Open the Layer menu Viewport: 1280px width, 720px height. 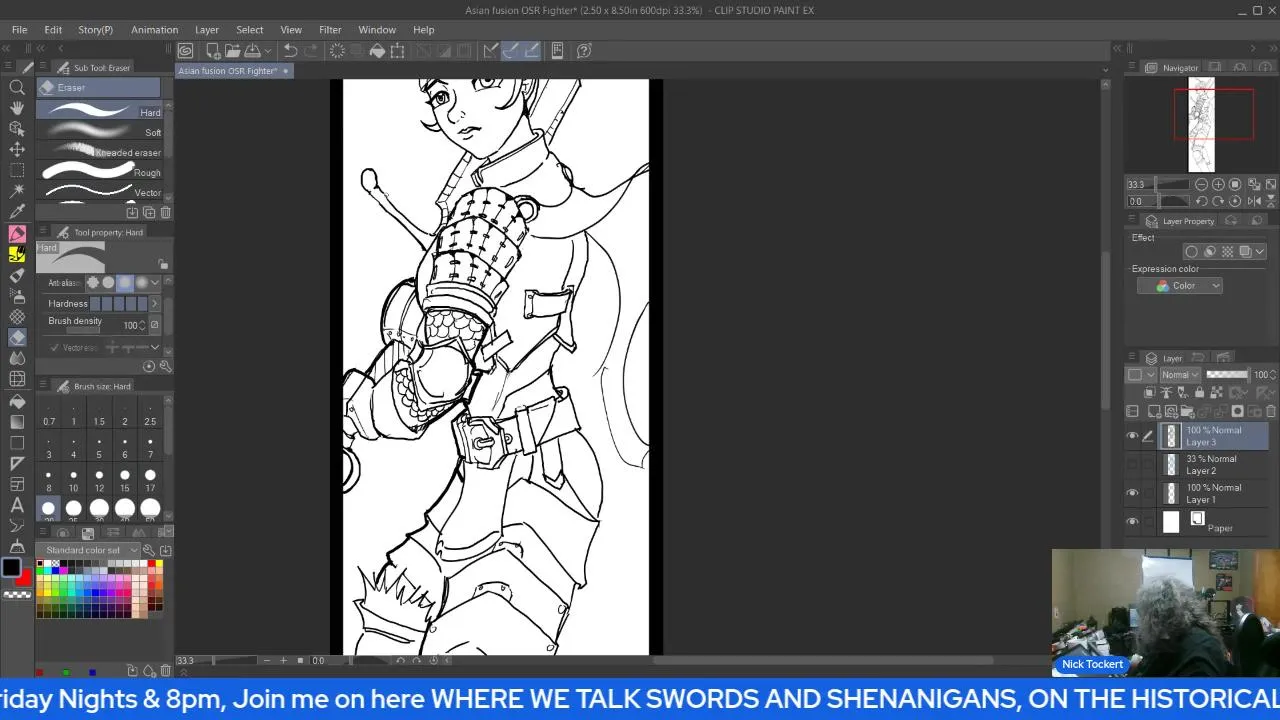tap(207, 30)
